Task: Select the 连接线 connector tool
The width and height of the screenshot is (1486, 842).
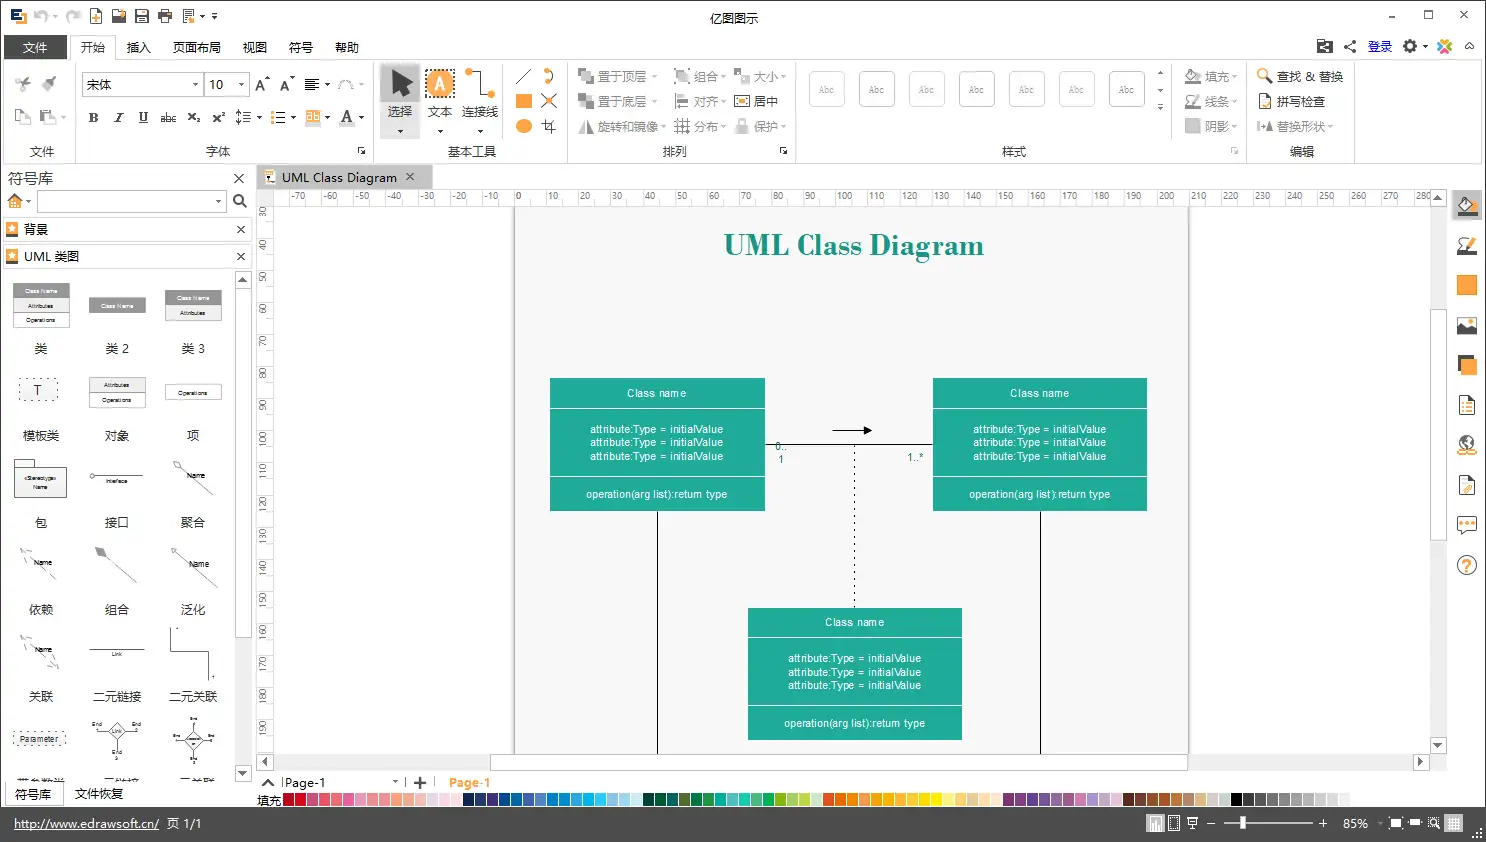Action: [x=480, y=92]
